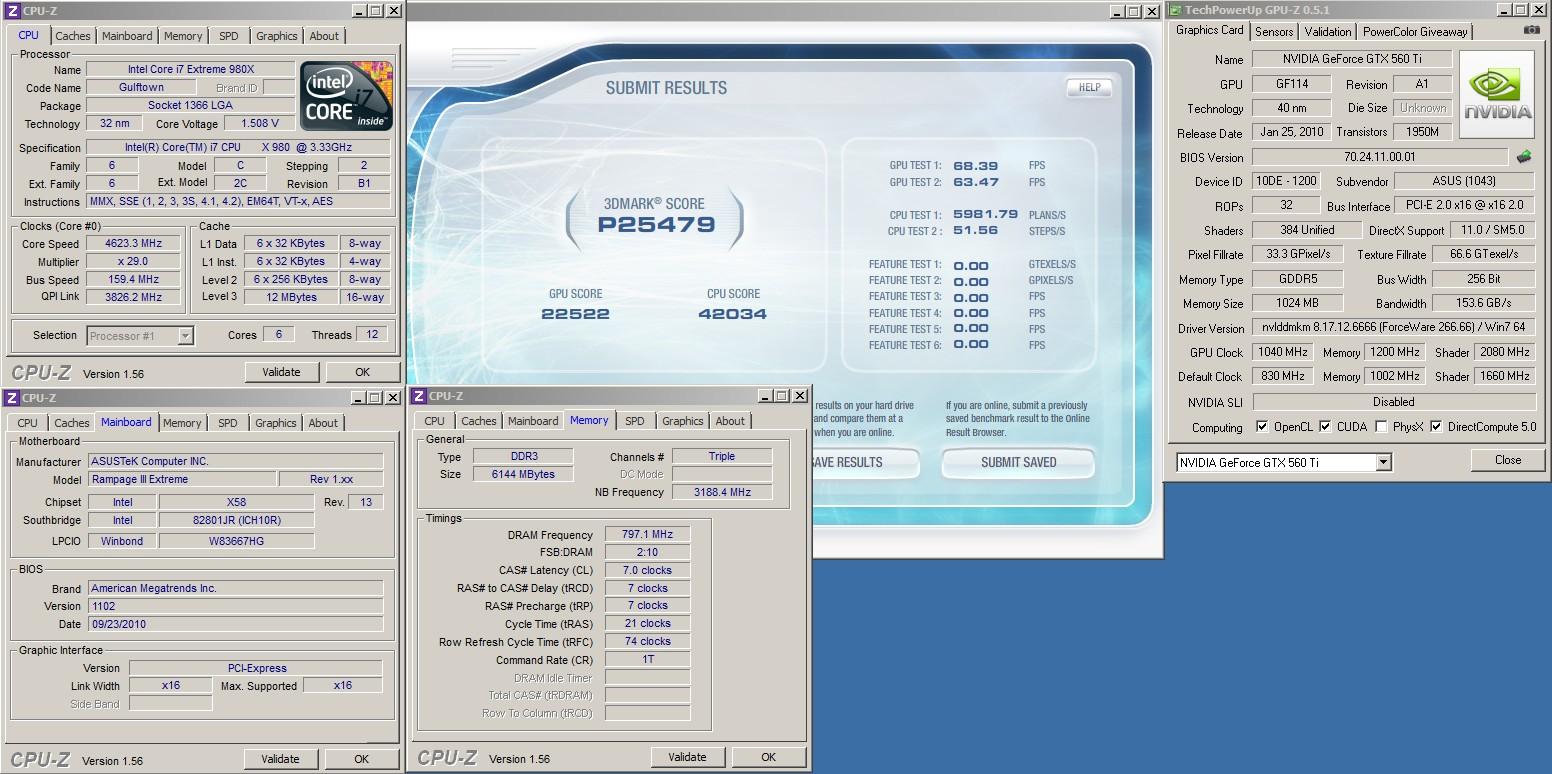Click OK in the top CPU-Z window
Viewport: 1552px width, 774px height.
point(362,372)
